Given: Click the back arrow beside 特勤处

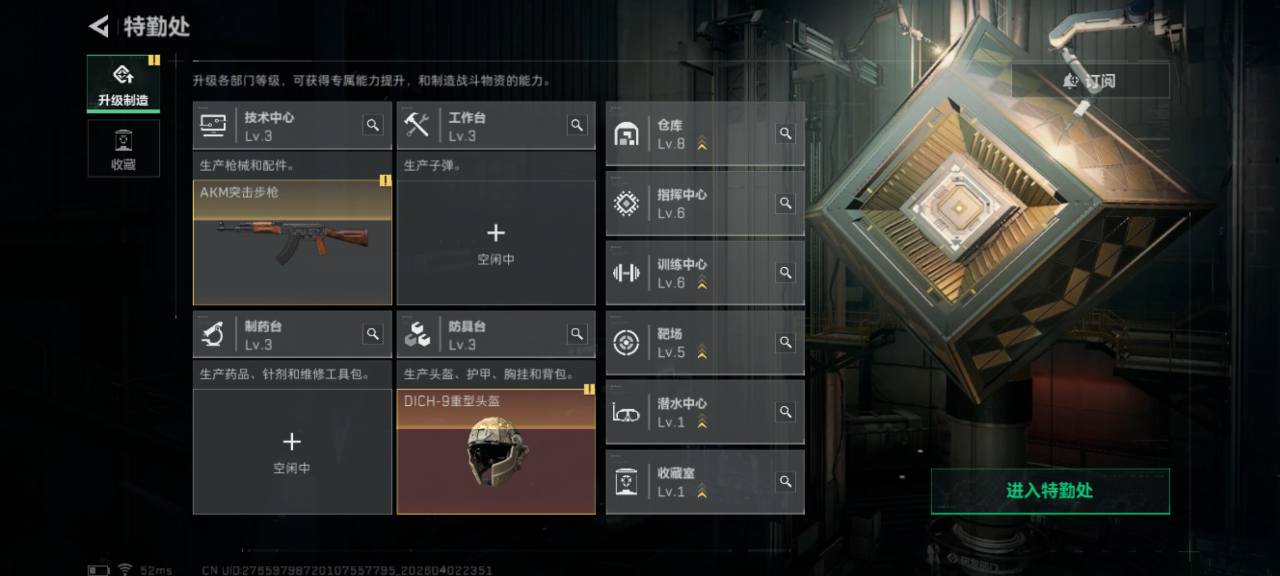Looking at the screenshot, I should [x=99, y=26].
